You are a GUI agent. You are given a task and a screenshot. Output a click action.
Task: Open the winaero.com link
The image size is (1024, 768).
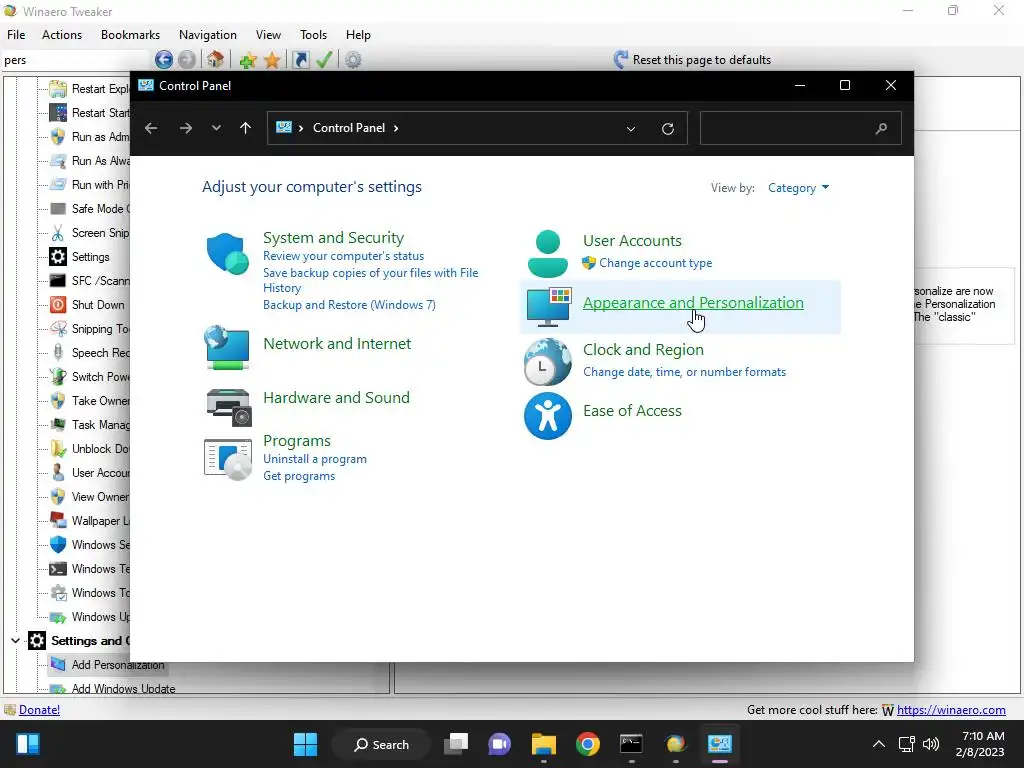coord(951,710)
